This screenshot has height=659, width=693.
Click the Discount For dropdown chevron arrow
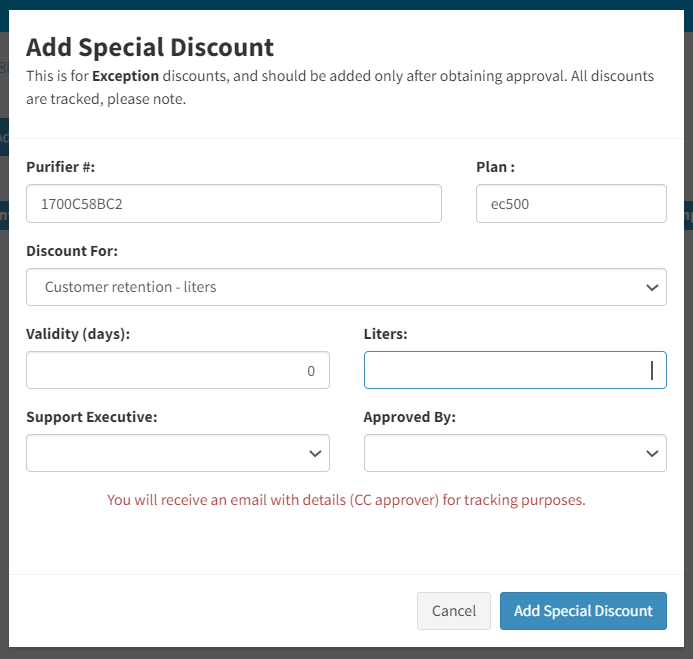652,288
